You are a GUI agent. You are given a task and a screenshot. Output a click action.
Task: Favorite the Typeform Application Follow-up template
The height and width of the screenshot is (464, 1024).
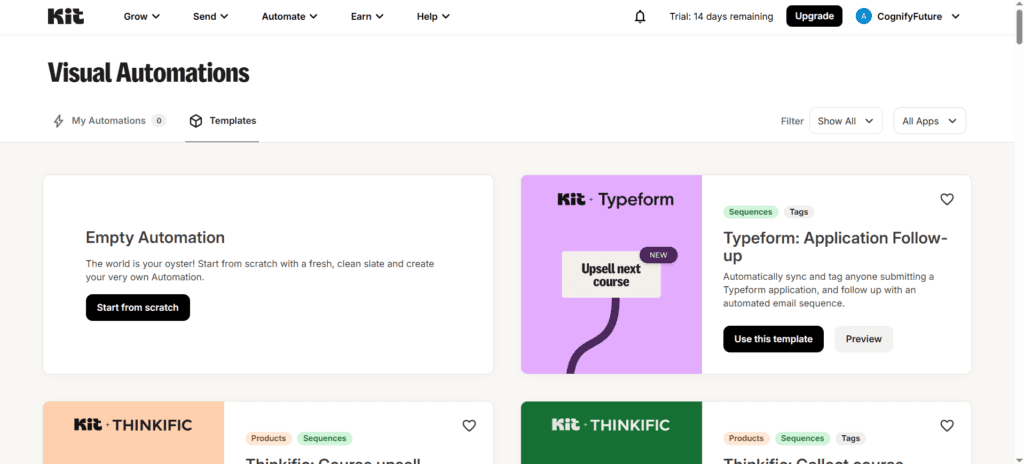coord(947,199)
